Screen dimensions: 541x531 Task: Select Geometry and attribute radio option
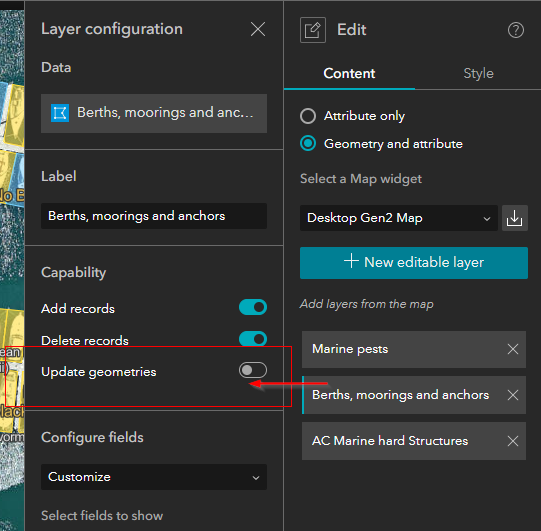(x=308, y=144)
